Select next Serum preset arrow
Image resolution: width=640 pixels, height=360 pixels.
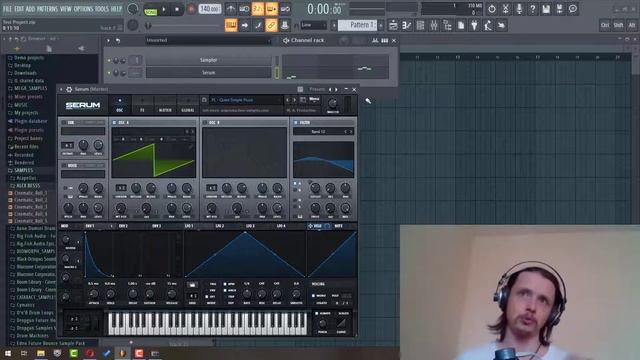(295, 100)
